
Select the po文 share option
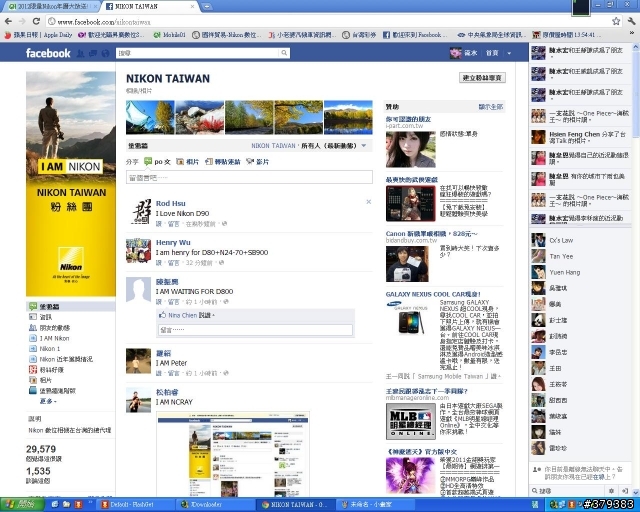pos(158,162)
